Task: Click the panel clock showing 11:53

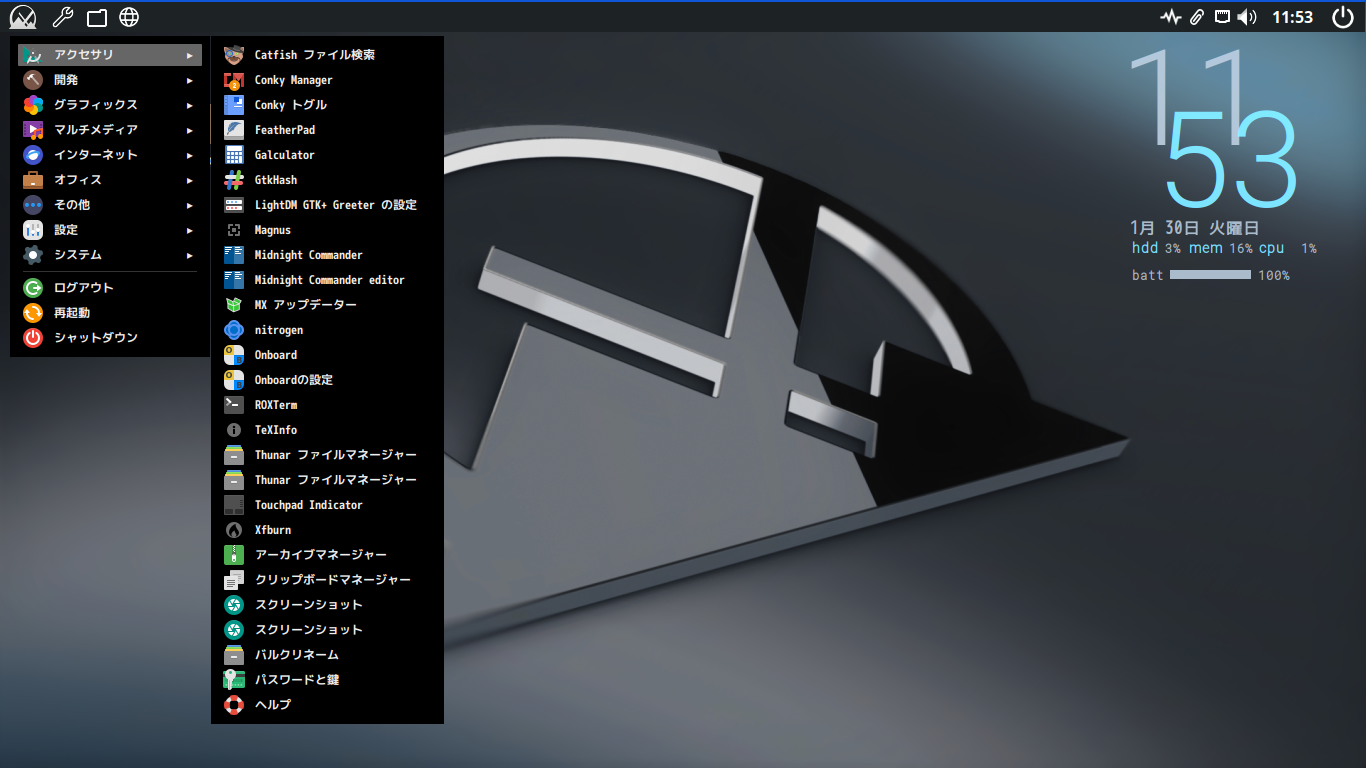Action: (1292, 17)
